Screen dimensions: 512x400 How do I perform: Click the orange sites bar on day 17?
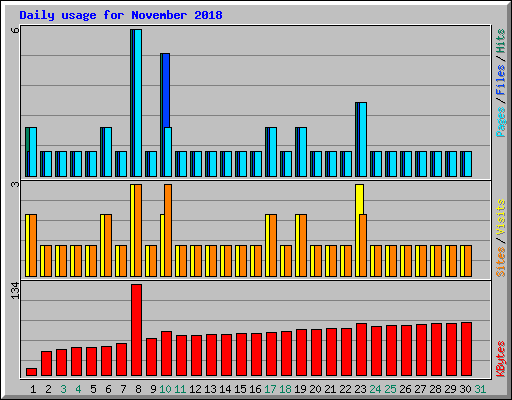coord(273,245)
